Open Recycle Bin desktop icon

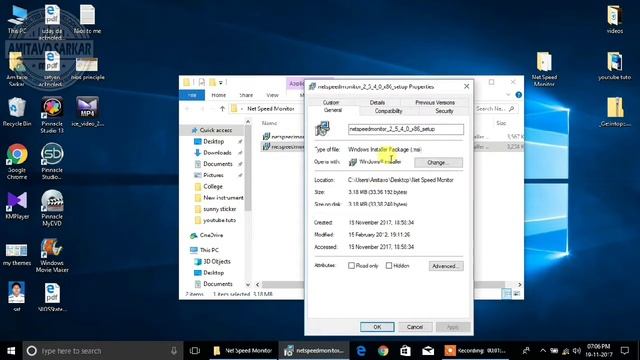point(16,112)
